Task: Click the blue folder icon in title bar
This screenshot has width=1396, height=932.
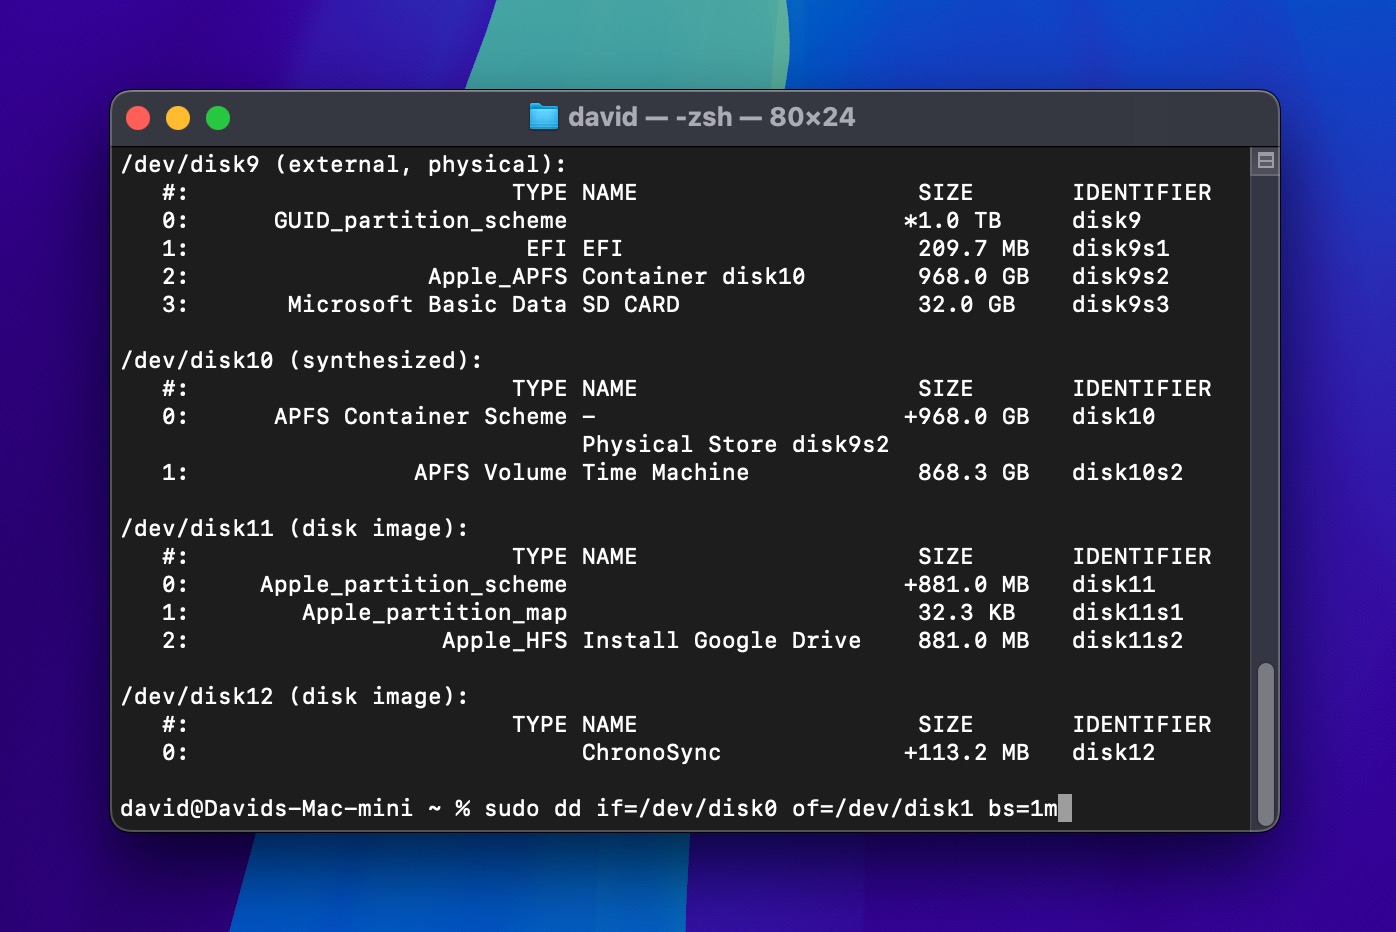Action: click(543, 117)
